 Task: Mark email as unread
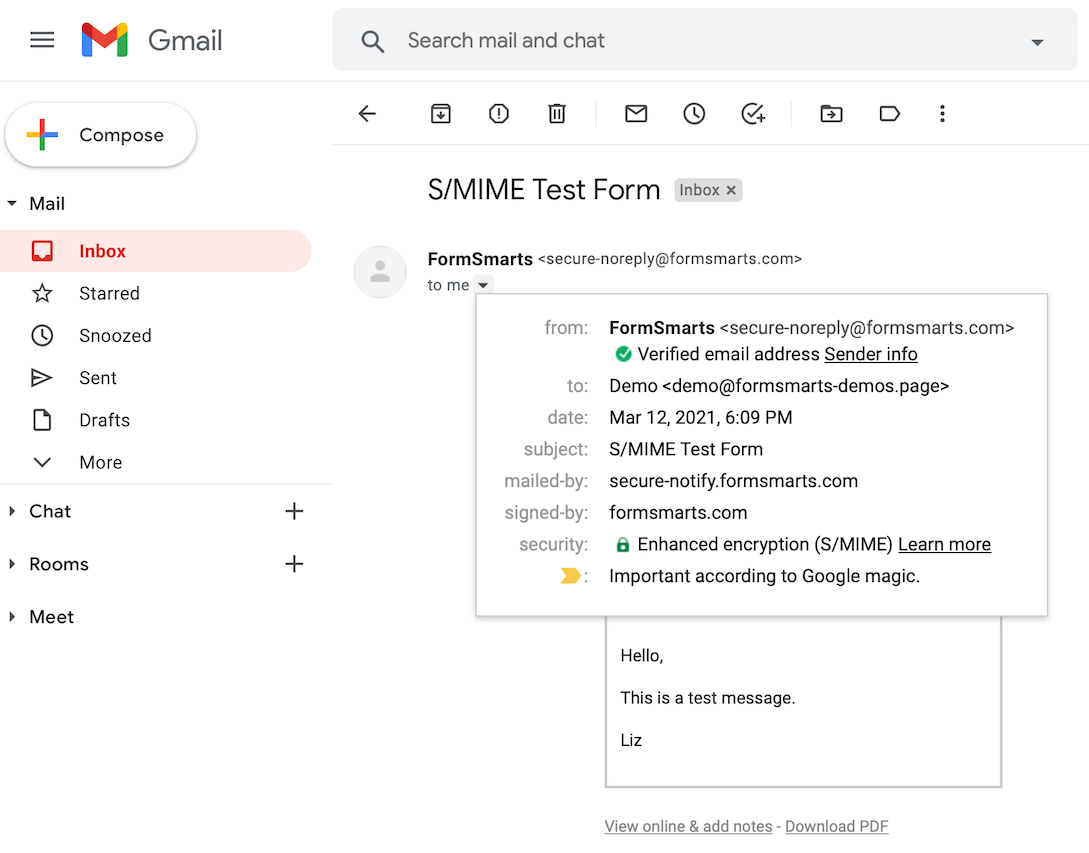(x=635, y=113)
